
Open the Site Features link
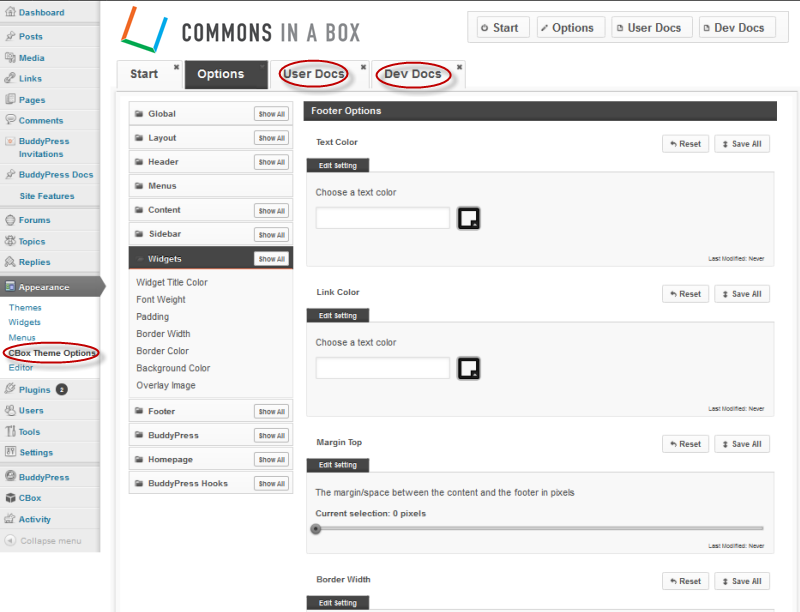pyautogui.click(x=47, y=196)
